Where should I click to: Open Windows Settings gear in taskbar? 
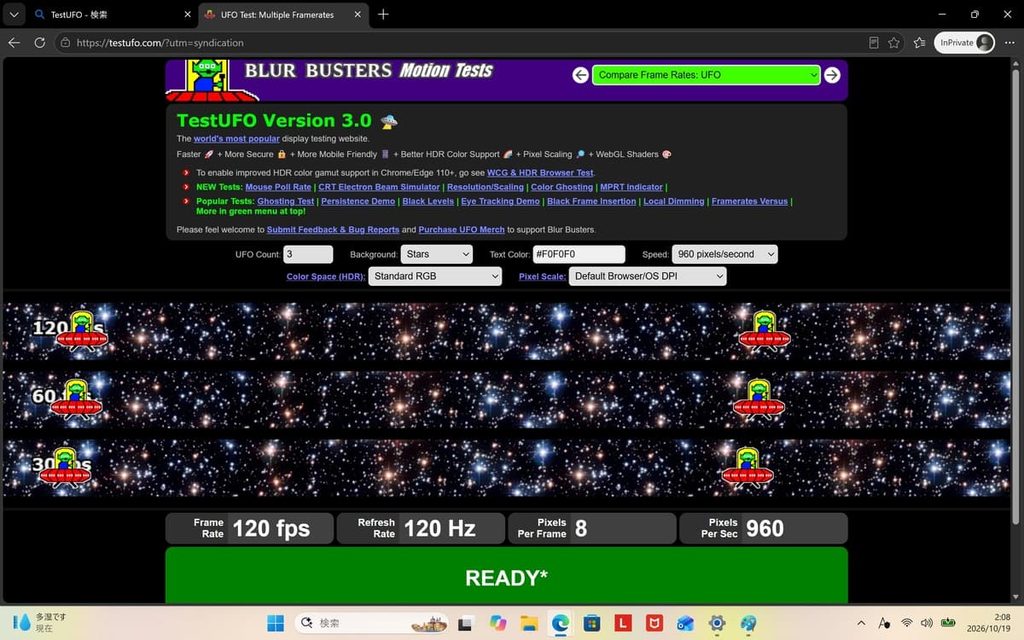click(x=717, y=623)
